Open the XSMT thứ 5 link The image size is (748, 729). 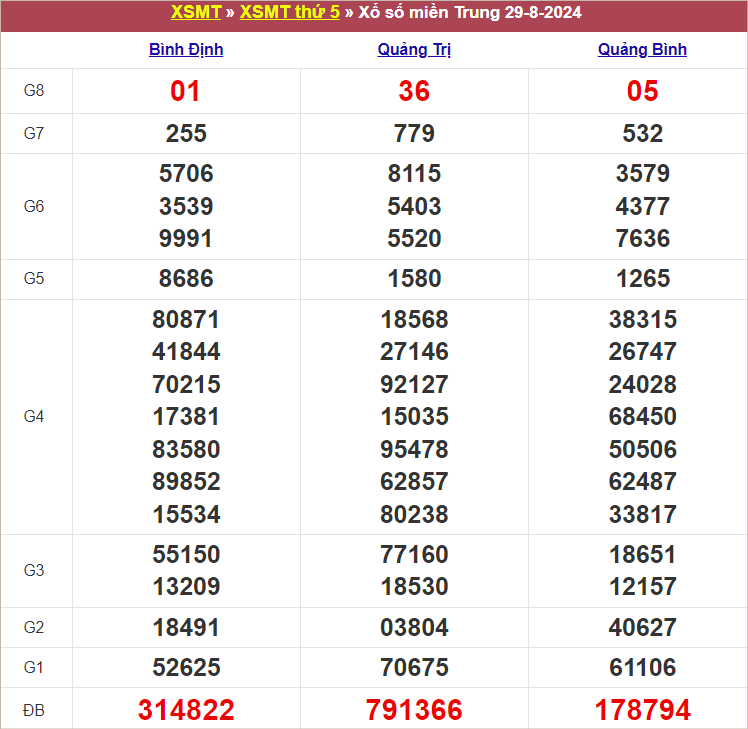290,12
